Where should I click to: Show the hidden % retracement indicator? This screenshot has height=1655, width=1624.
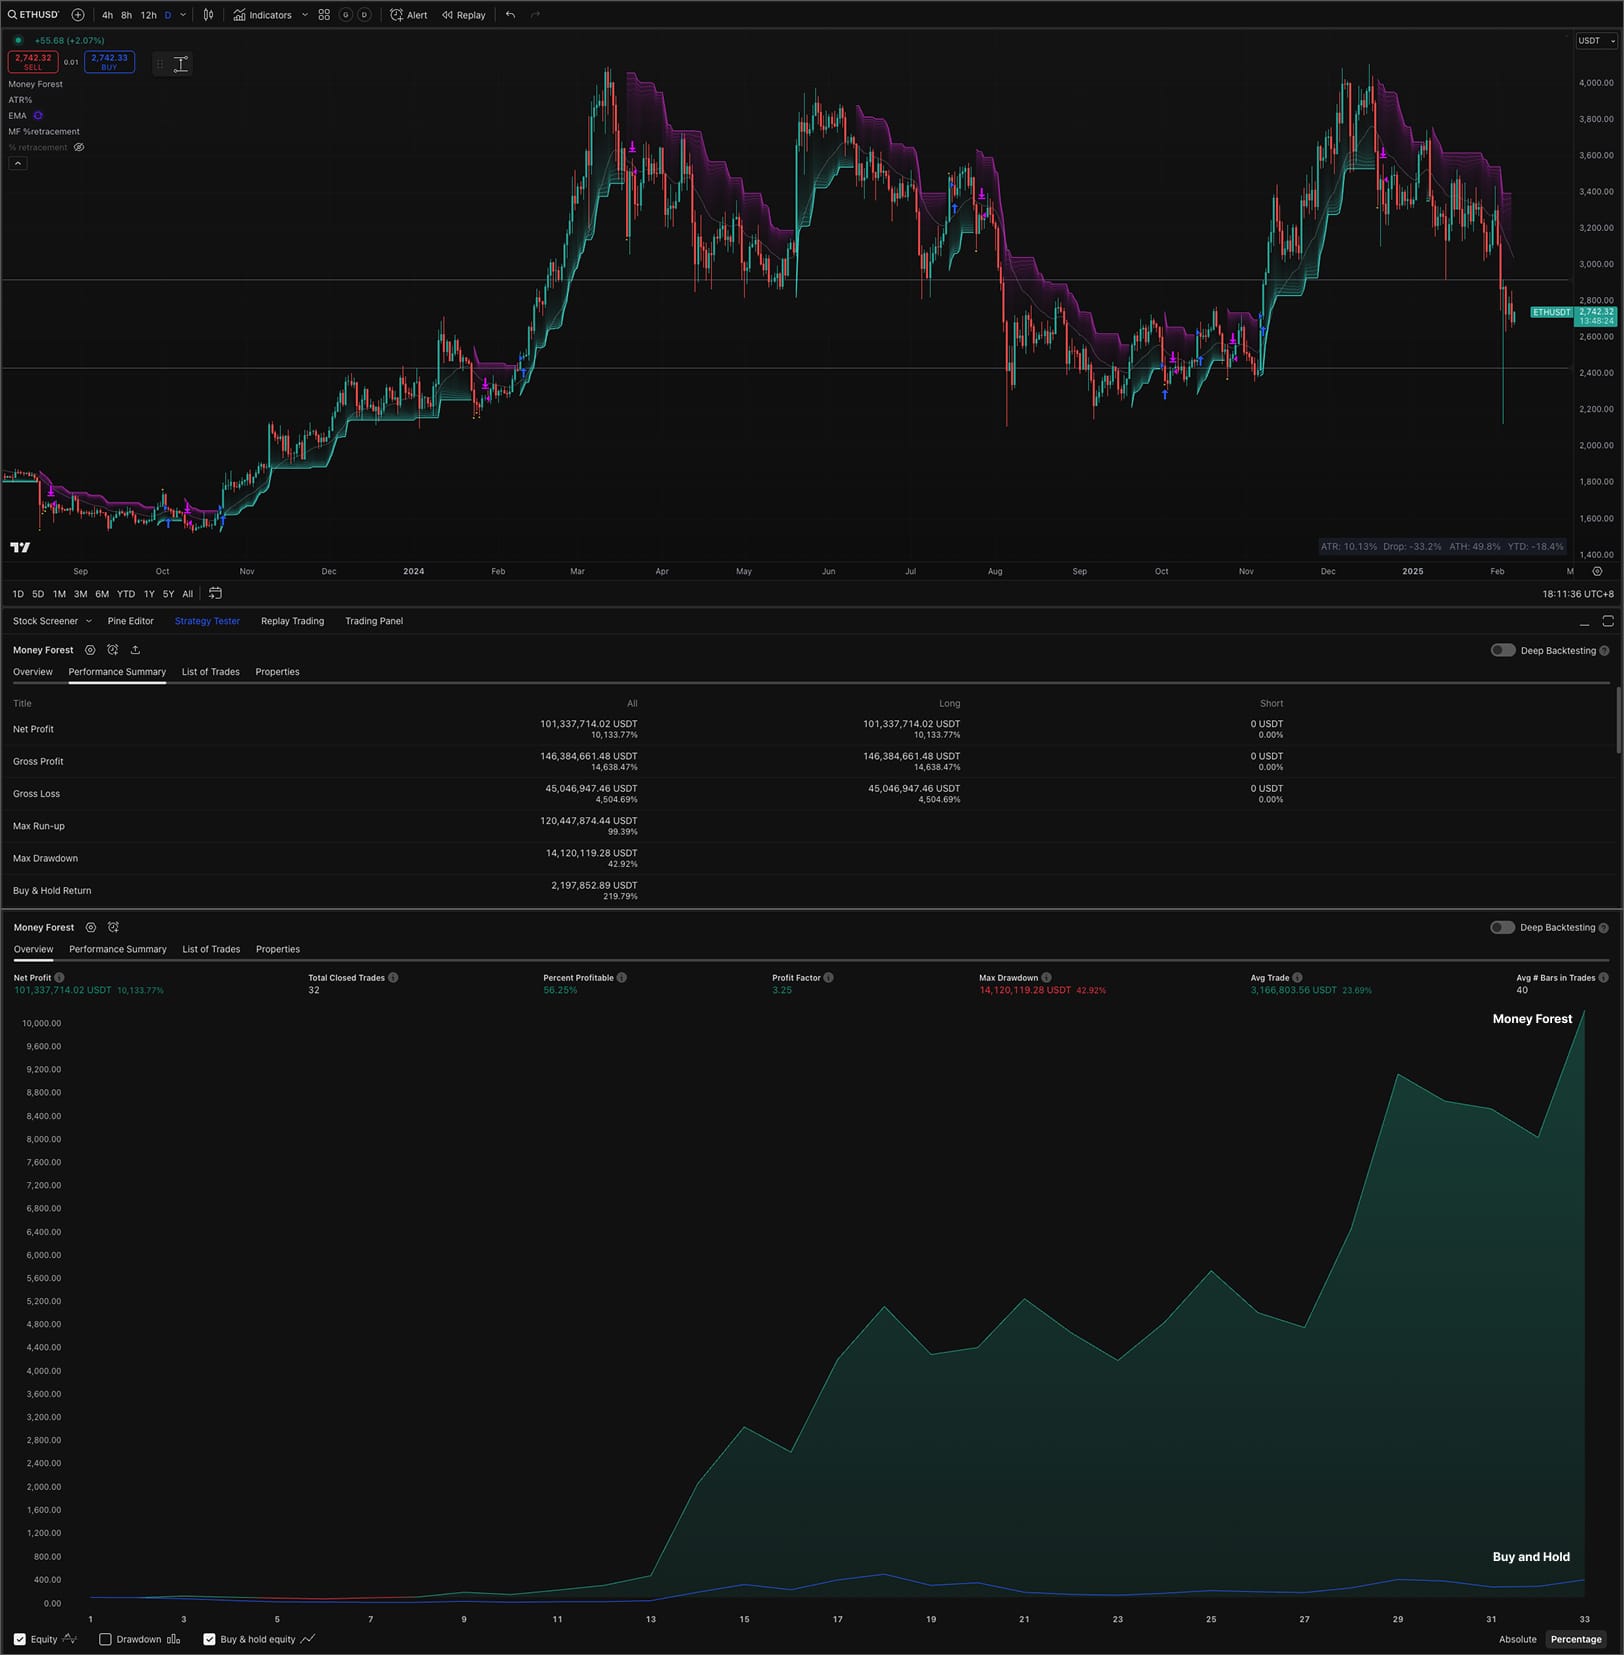[x=79, y=147]
